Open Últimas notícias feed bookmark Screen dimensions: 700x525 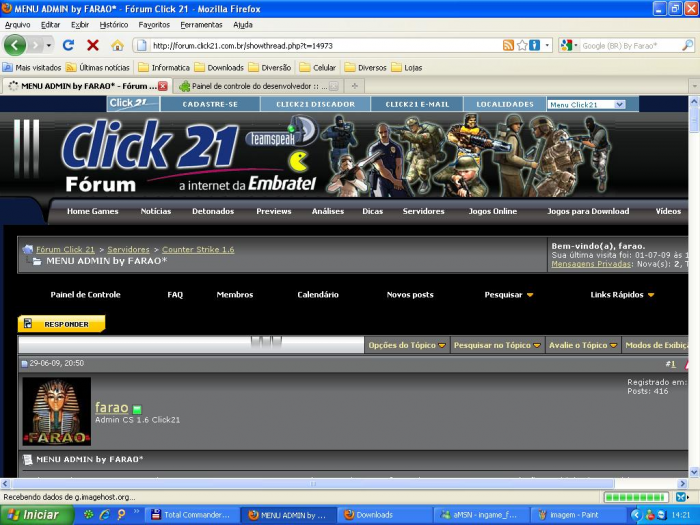tap(98, 67)
